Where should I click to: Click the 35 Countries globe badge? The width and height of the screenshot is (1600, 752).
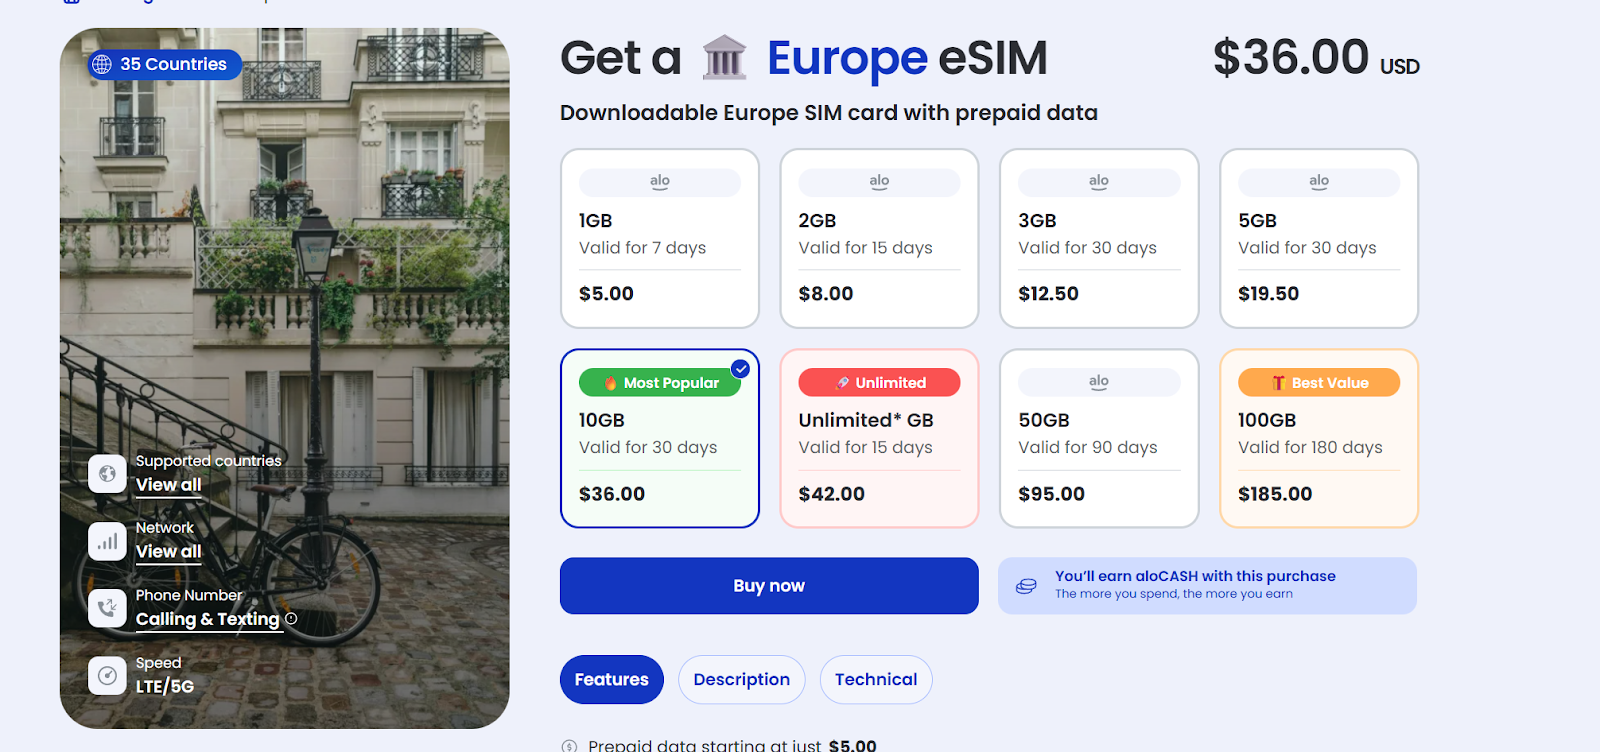click(x=164, y=64)
